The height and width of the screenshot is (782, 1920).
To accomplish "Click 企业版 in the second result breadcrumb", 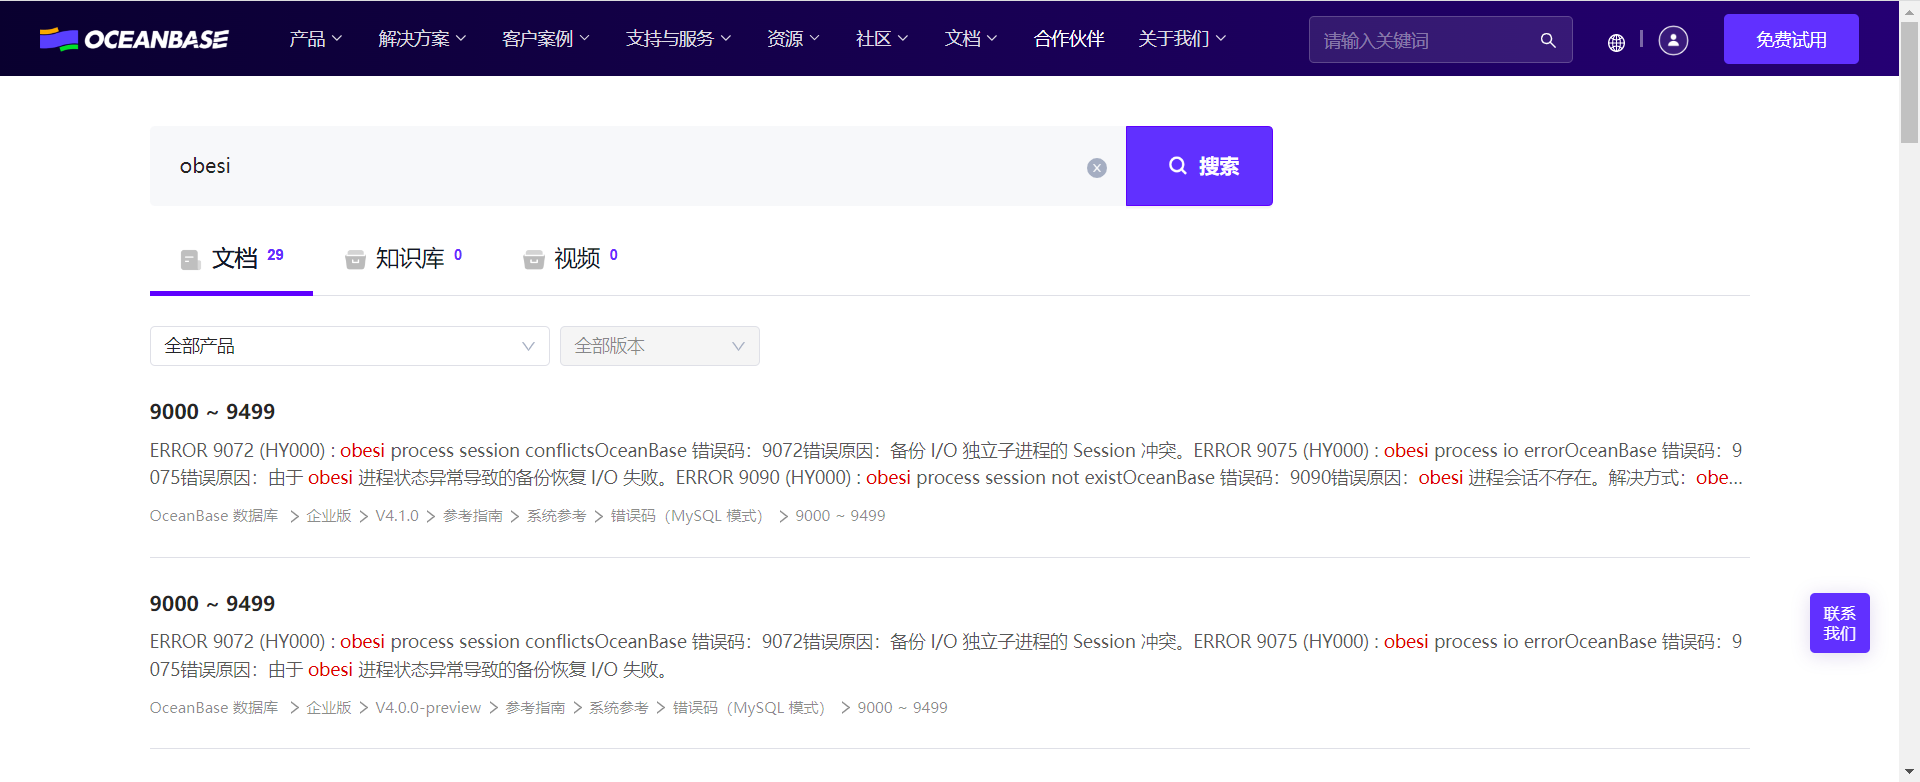I will [329, 708].
